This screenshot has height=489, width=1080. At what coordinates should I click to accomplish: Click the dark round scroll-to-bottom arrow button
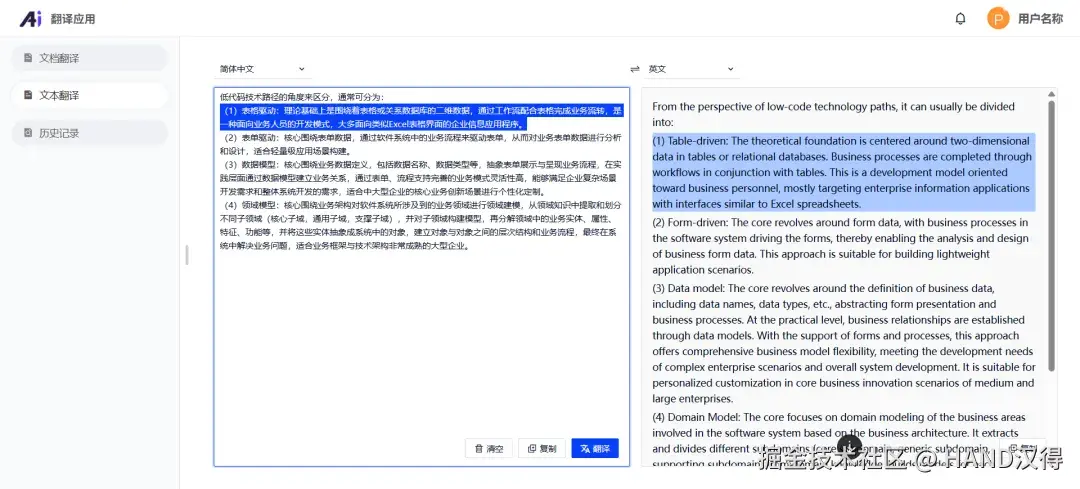pos(851,445)
